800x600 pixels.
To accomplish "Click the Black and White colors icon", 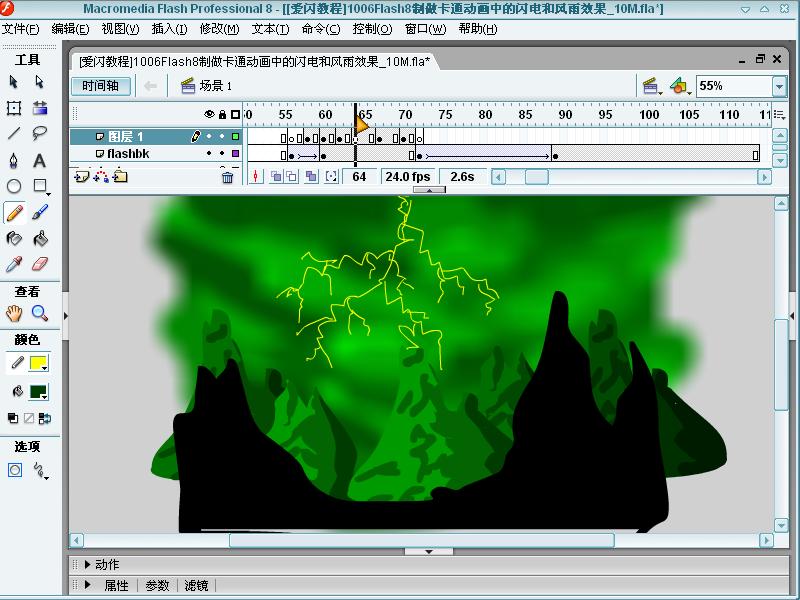I will [13, 418].
